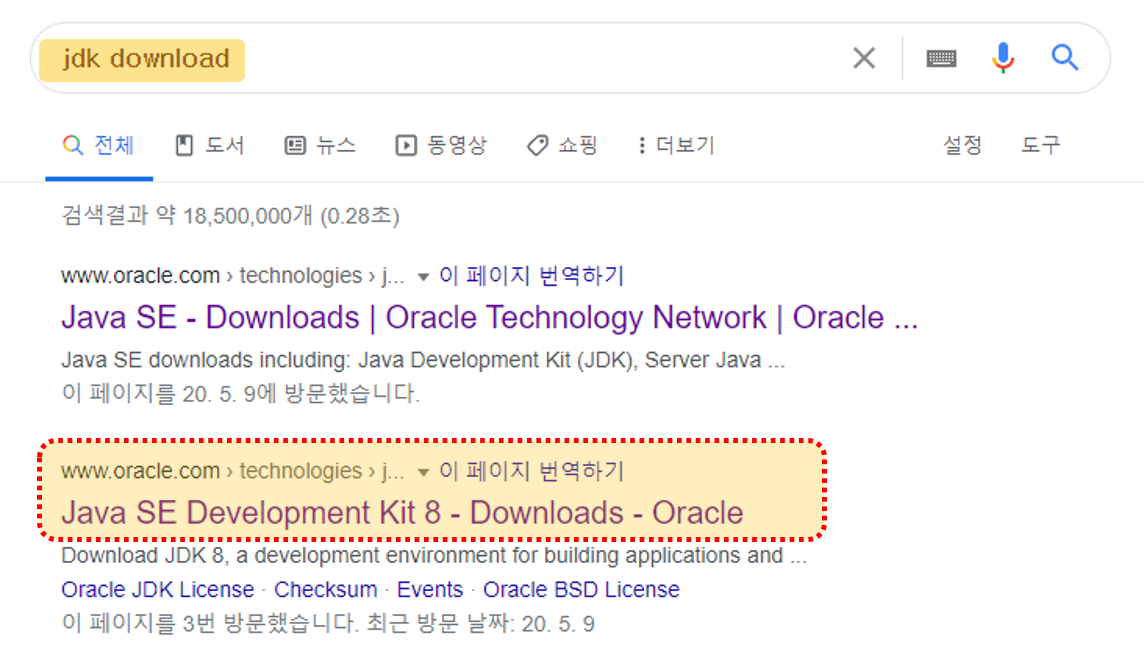Translate the Java SE Development Kit 8 result page
Viewport: 1144px width, 669px height.
pyautogui.click(x=531, y=471)
